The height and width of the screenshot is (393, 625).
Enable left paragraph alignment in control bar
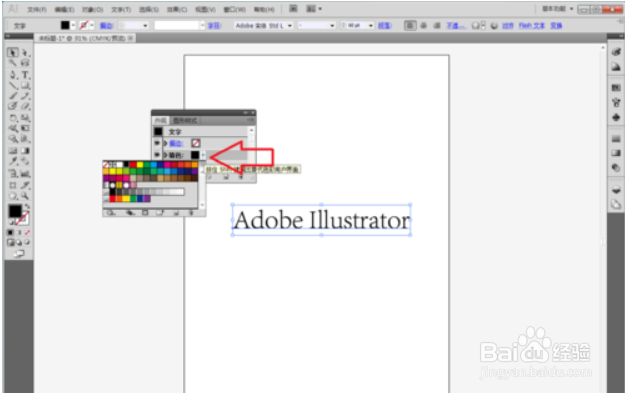click(409, 26)
